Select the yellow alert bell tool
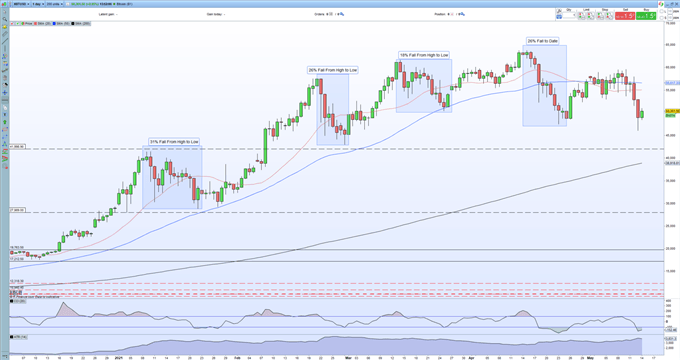The width and height of the screenshot is (680, 360). pyautogui.click(x=5, y=27)
